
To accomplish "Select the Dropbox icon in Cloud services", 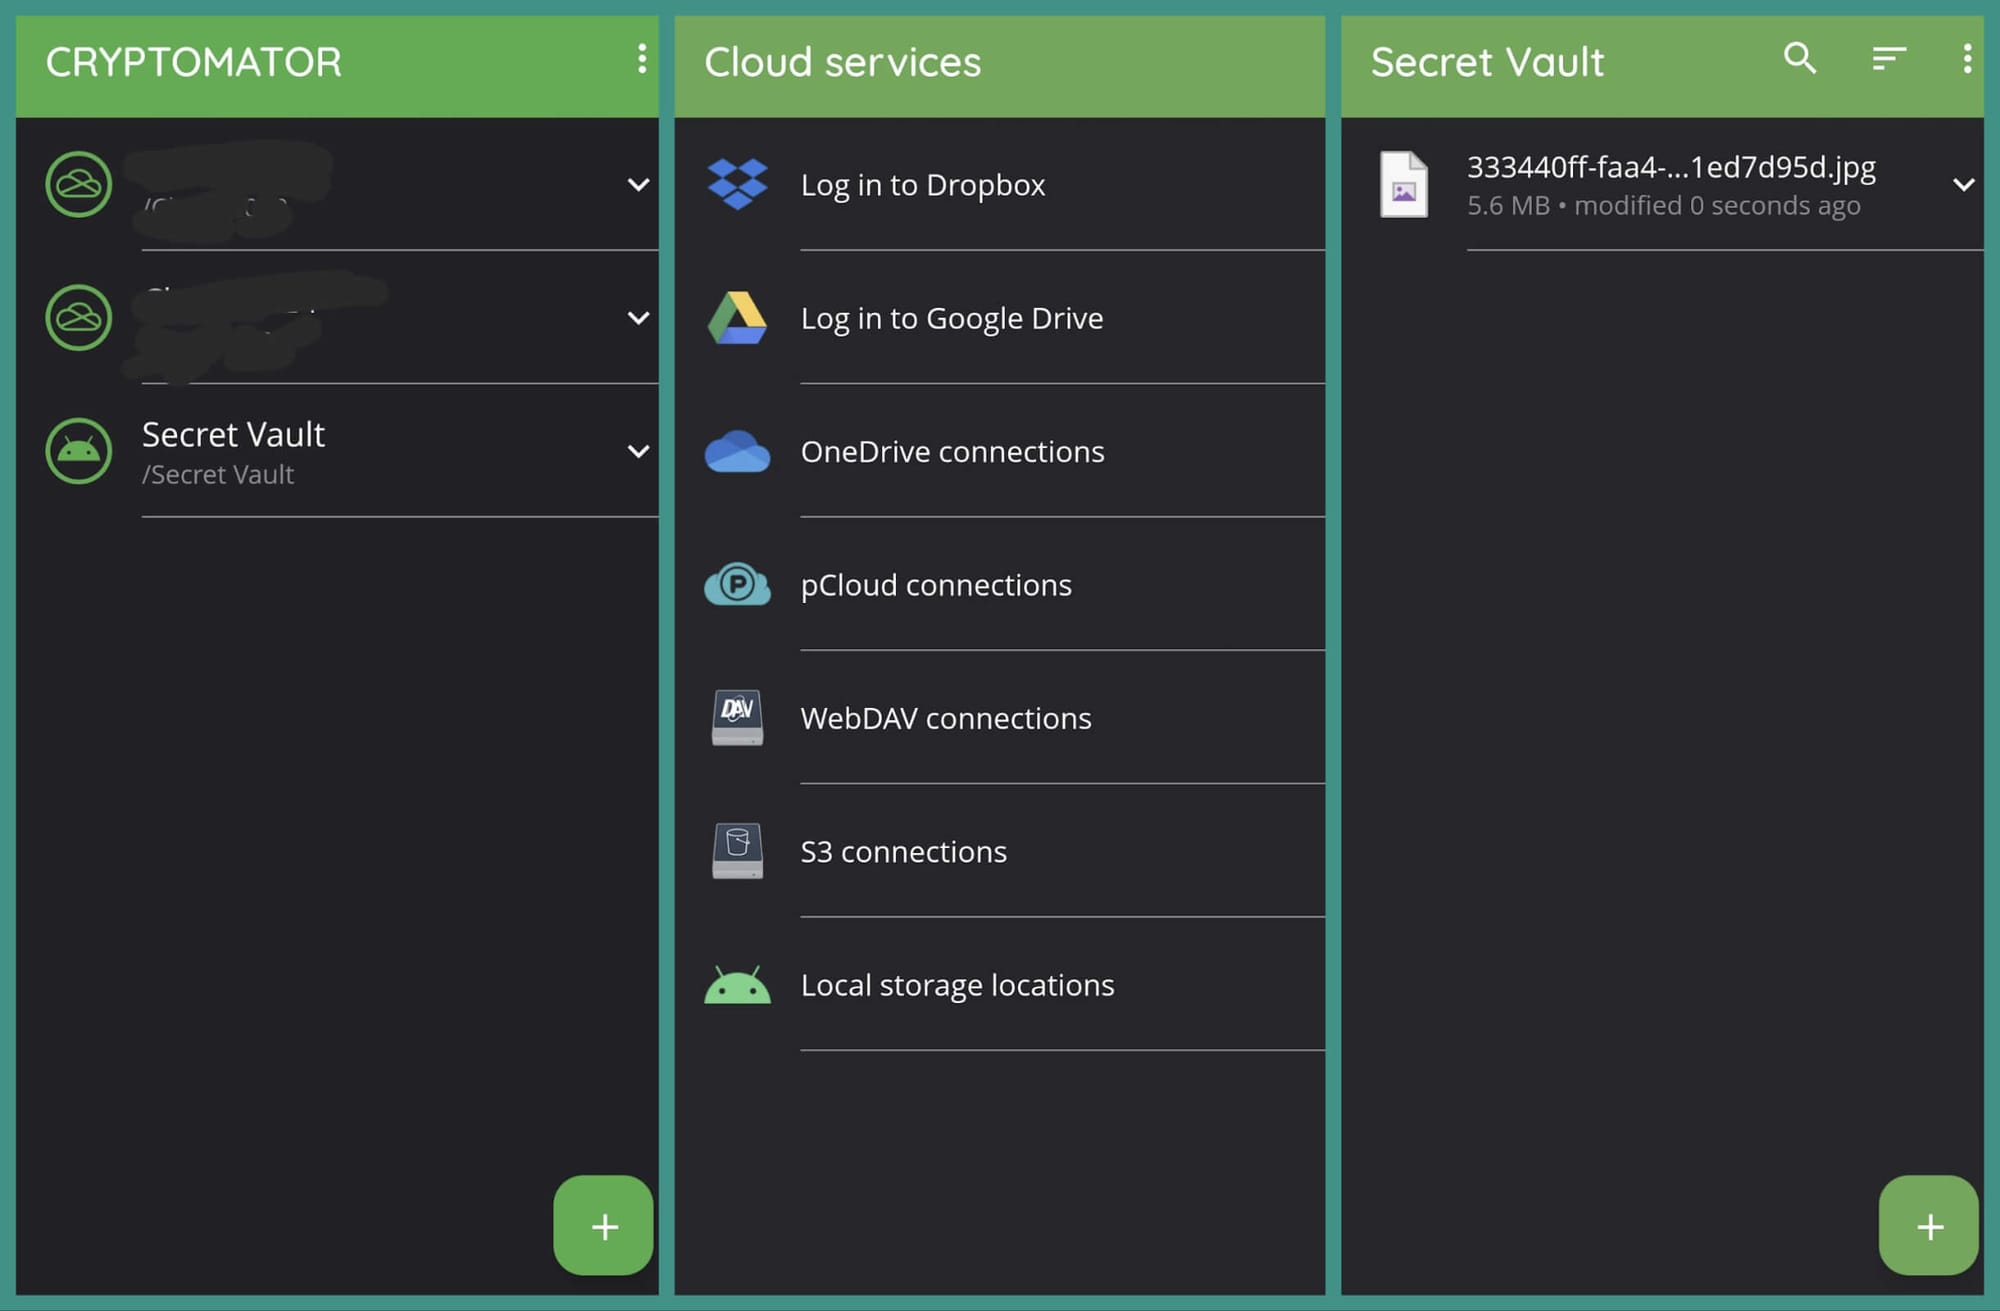I will click(737, 184).
